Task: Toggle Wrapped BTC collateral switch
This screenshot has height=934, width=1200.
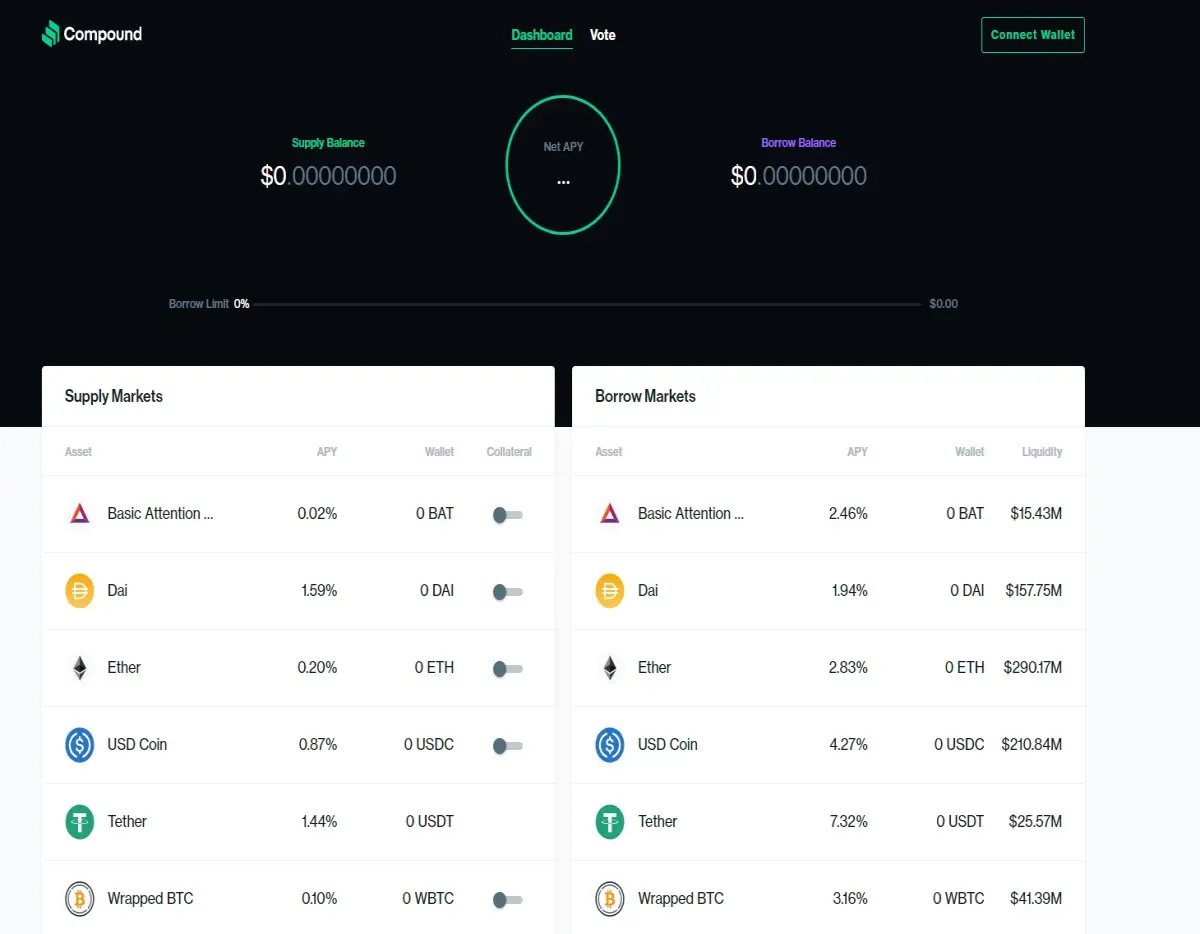Action: [507, 900]
